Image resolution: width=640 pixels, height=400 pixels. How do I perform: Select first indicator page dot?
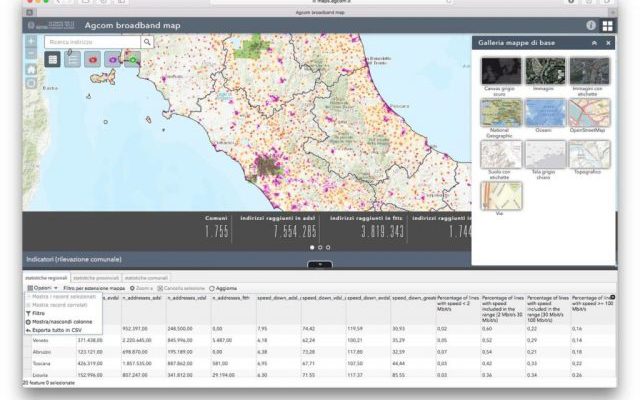point(312,247)
